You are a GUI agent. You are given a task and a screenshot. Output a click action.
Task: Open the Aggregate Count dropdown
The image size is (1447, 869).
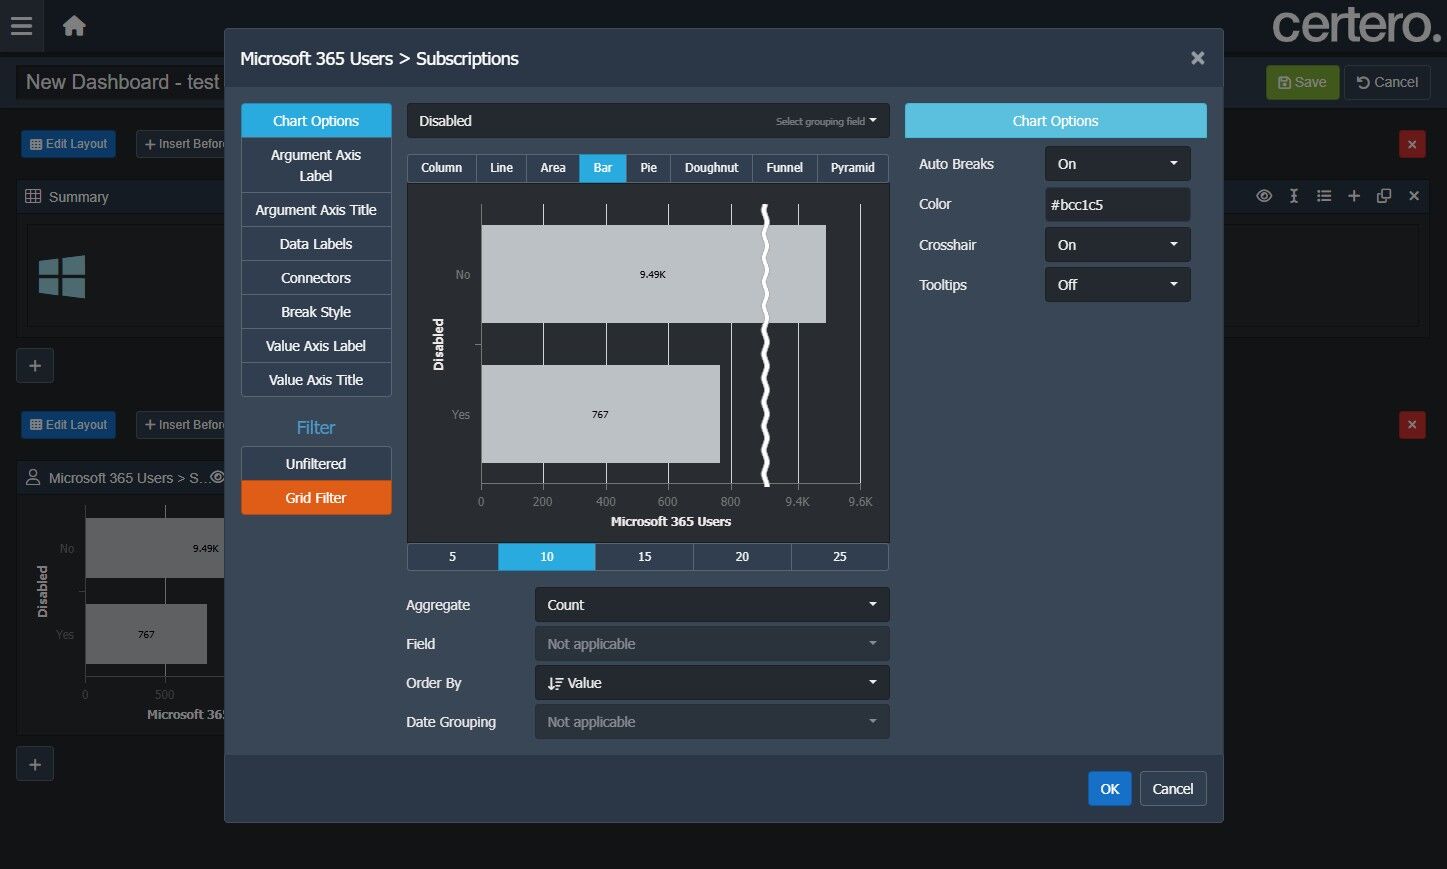coord(711,605)
